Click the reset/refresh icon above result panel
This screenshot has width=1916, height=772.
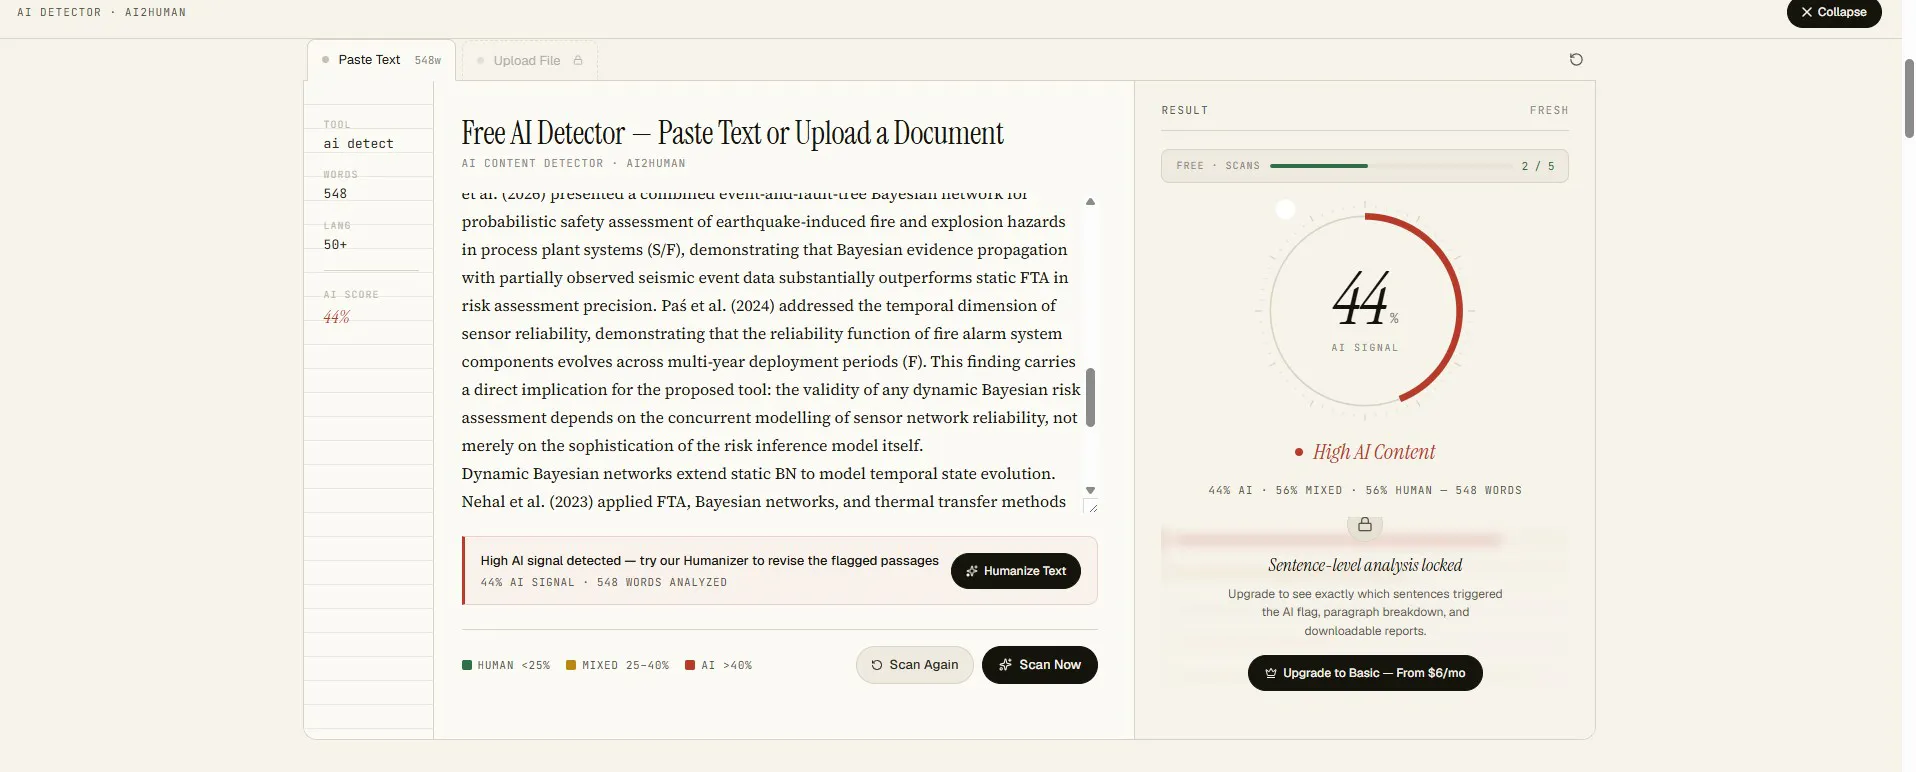[1576, 60]
